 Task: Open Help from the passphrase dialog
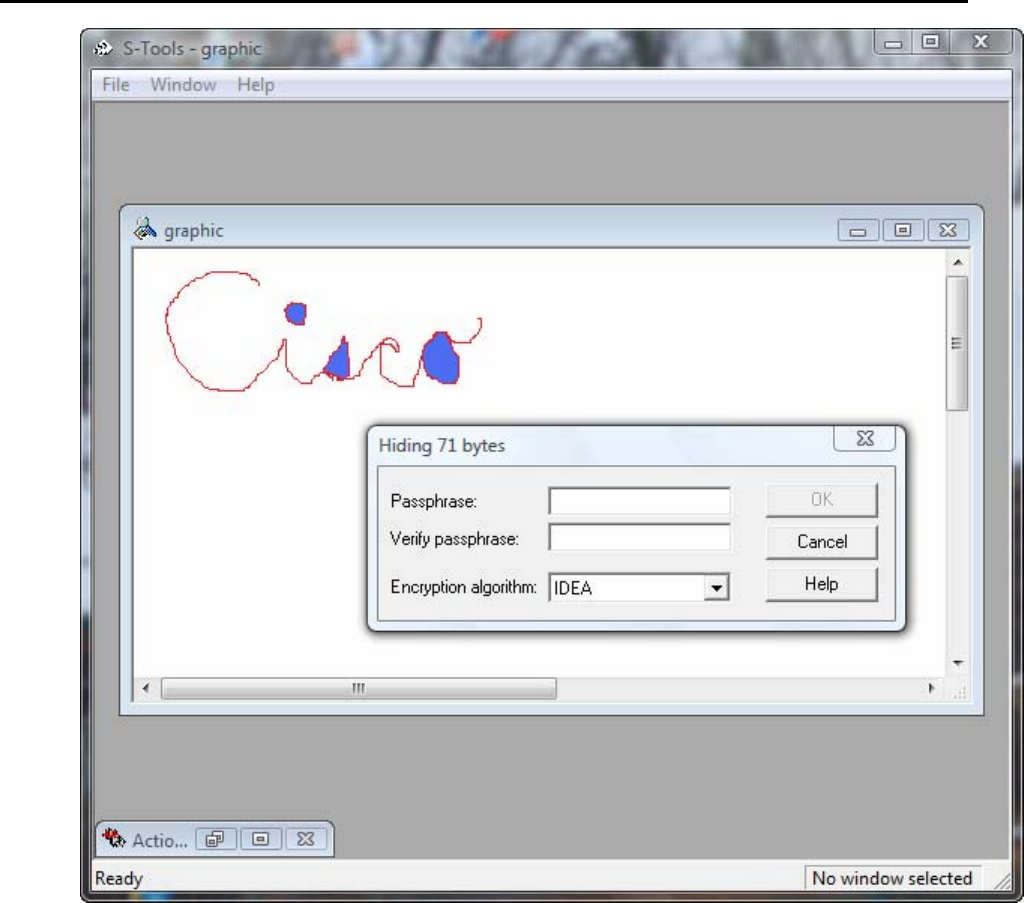point(822,584)
